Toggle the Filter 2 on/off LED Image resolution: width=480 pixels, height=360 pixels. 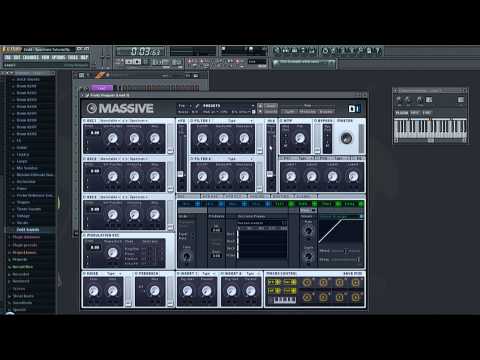(x=192, y=159)
